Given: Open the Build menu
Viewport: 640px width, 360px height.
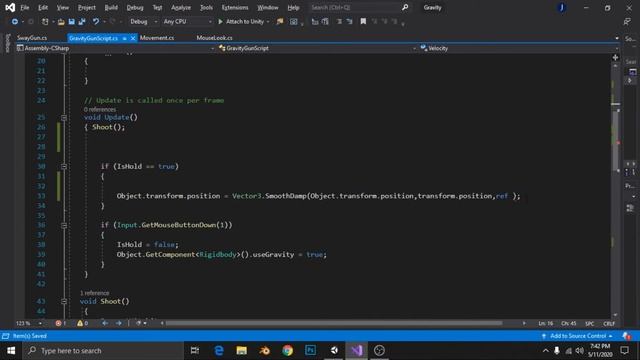Looking at the screenshot, I should 111,7.
